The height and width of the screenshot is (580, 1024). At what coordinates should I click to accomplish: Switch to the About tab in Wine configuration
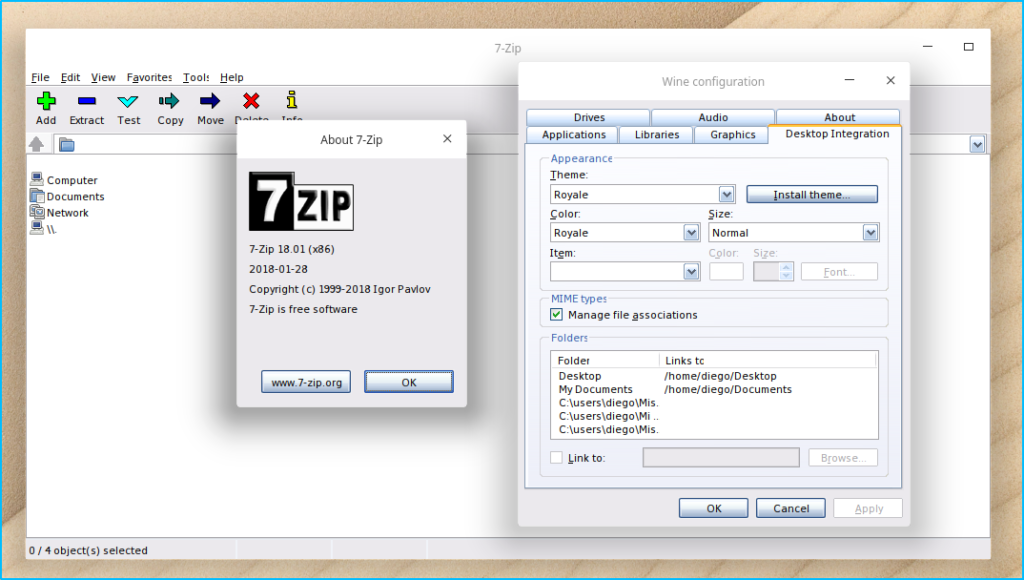pyautogui.click(x=839, y=118)
